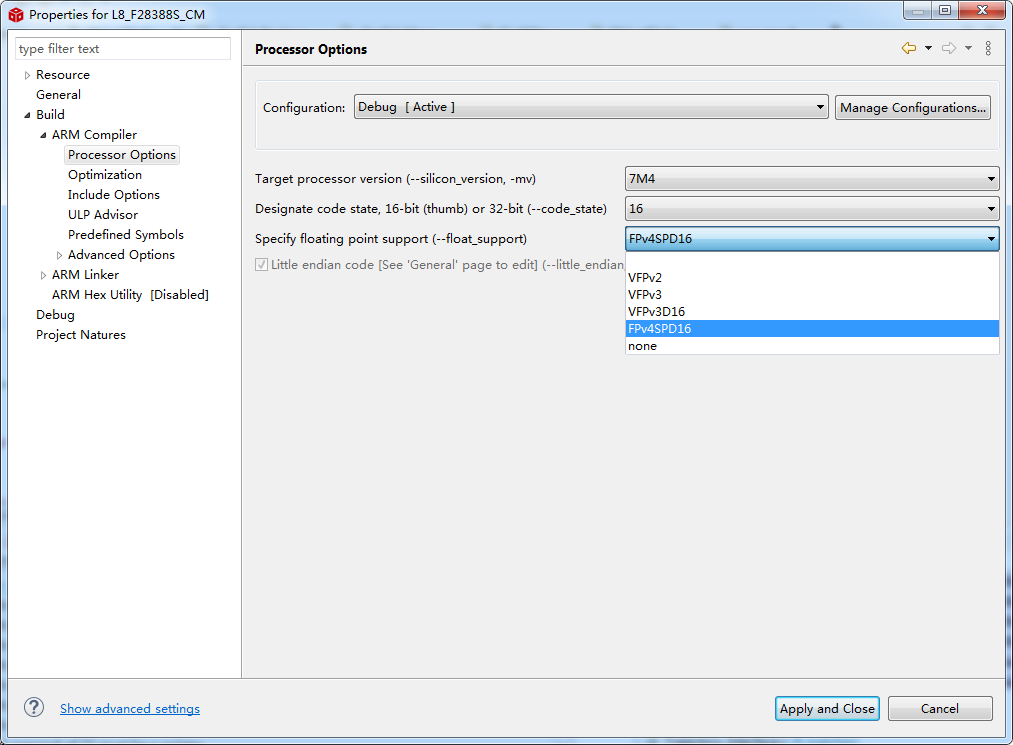Viewport: 1013px width, 745px height.
Task: Open the Optimization settings page
Action: click(105, 175)
